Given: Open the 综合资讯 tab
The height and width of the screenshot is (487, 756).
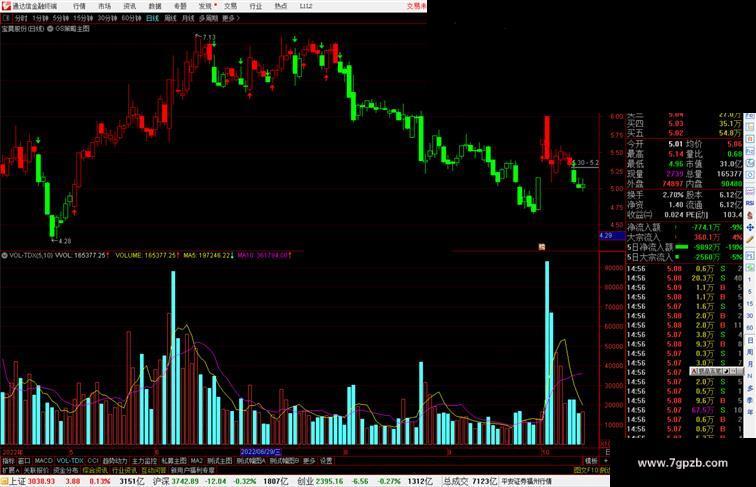Looking at the screenshot, I should click(94, 470).
